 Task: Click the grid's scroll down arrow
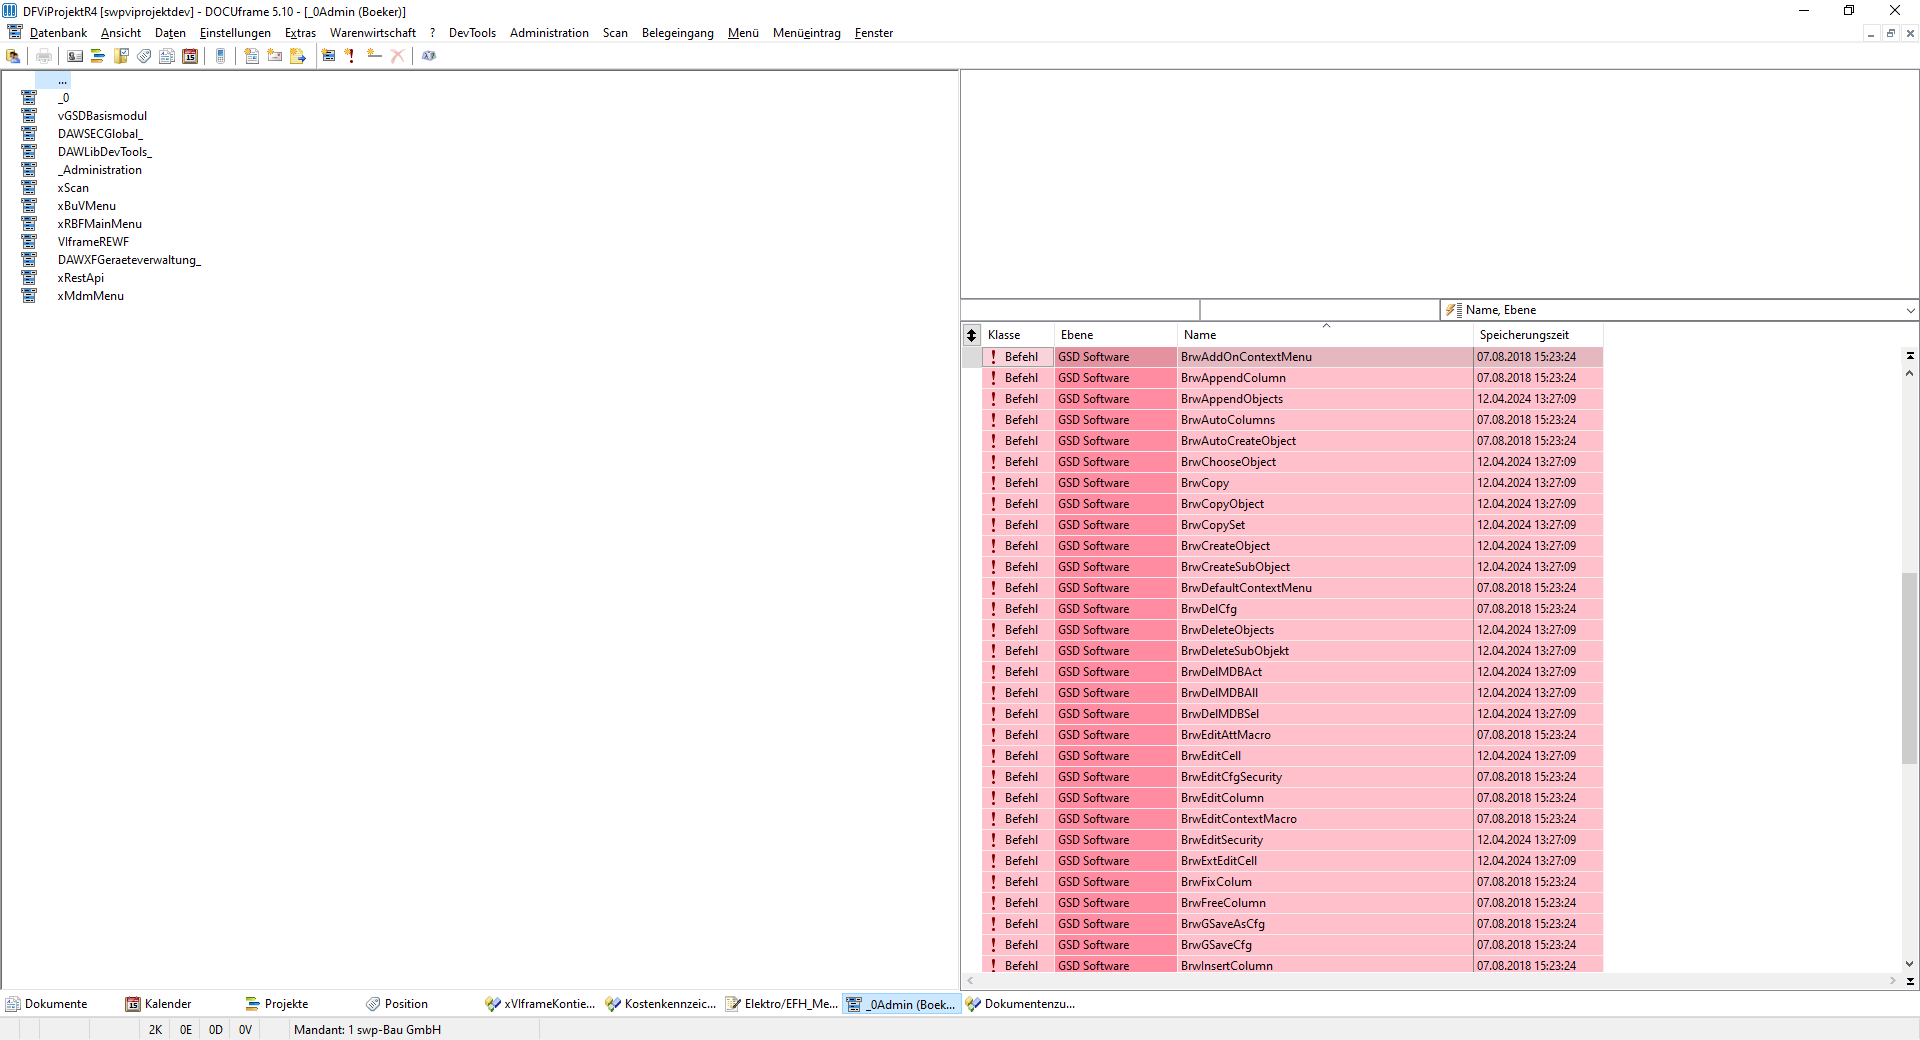1910,965
